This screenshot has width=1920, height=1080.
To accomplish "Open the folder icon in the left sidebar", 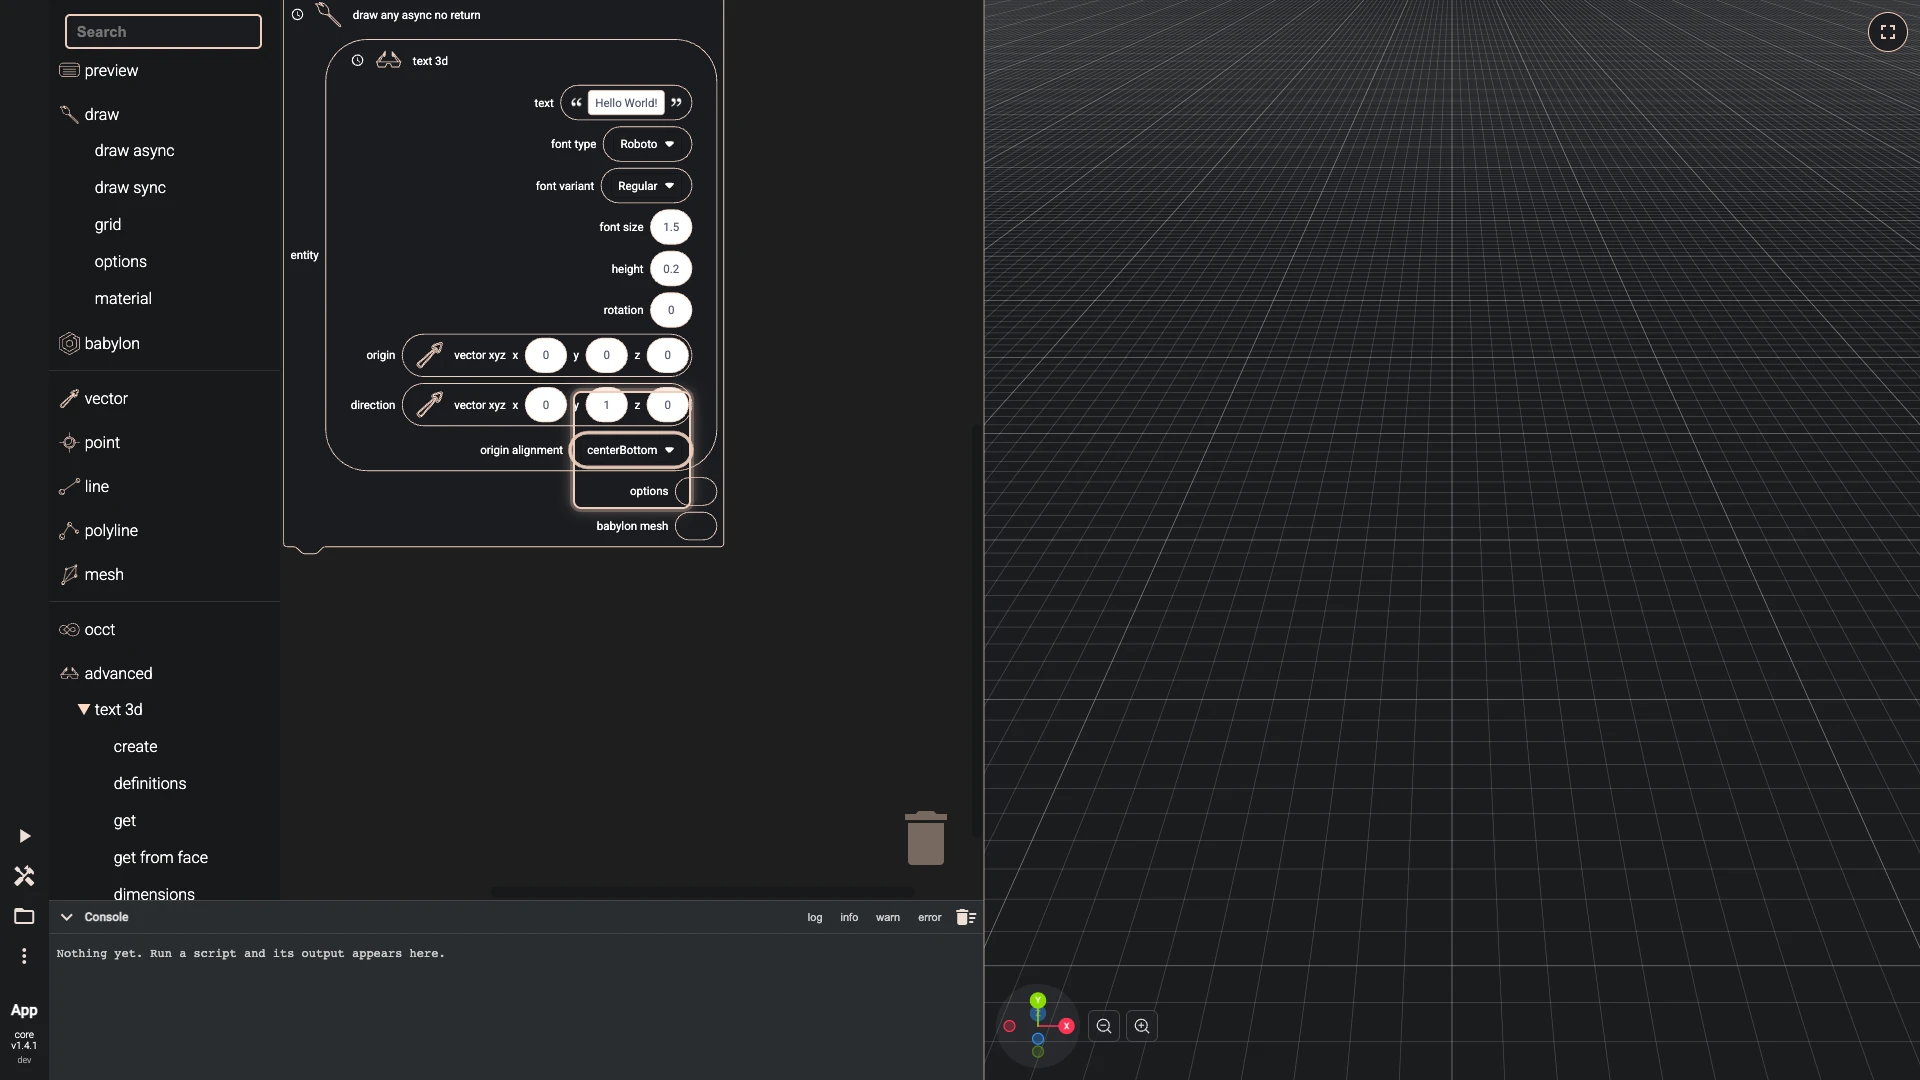I will click(24, 916).
